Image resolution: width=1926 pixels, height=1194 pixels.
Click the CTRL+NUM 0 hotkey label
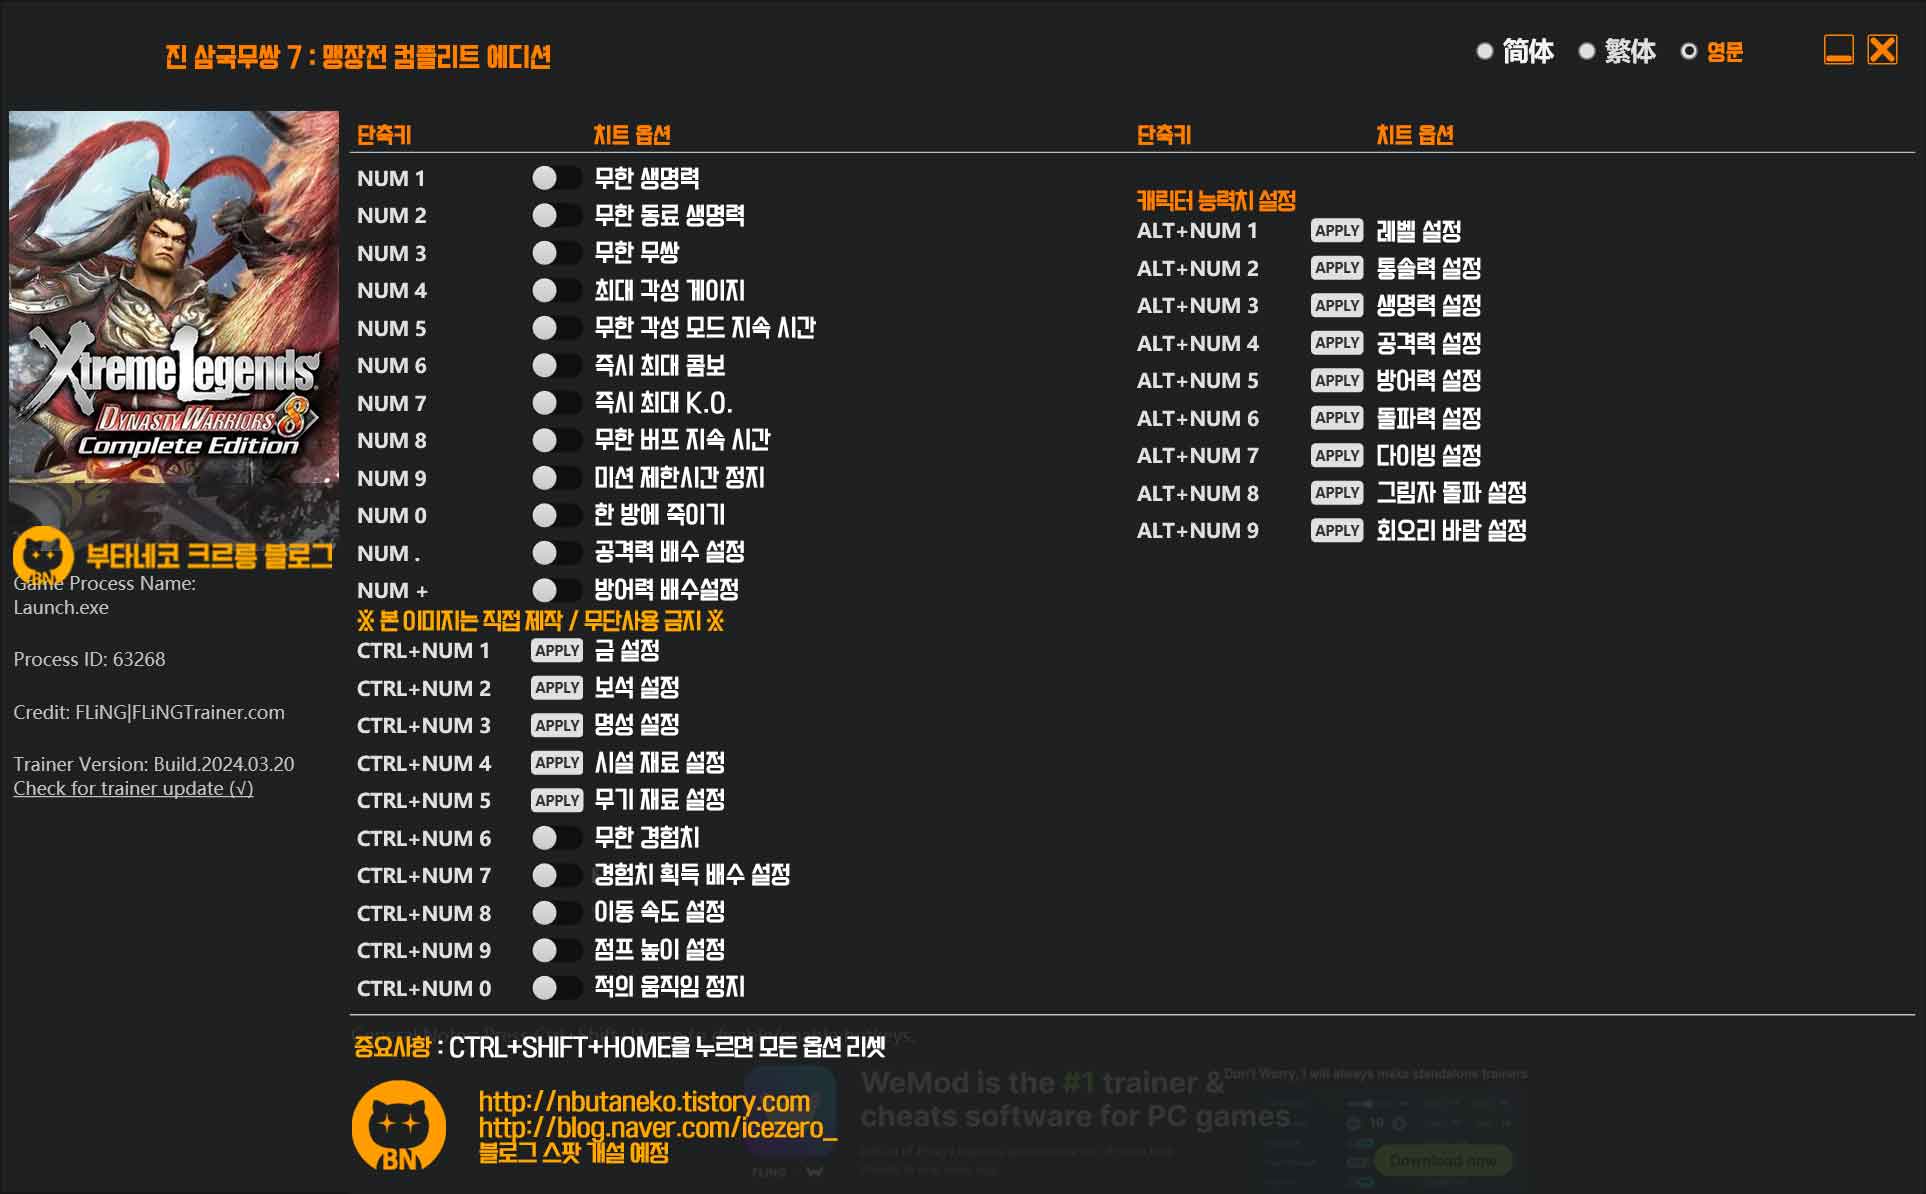(x=424, y=988)
